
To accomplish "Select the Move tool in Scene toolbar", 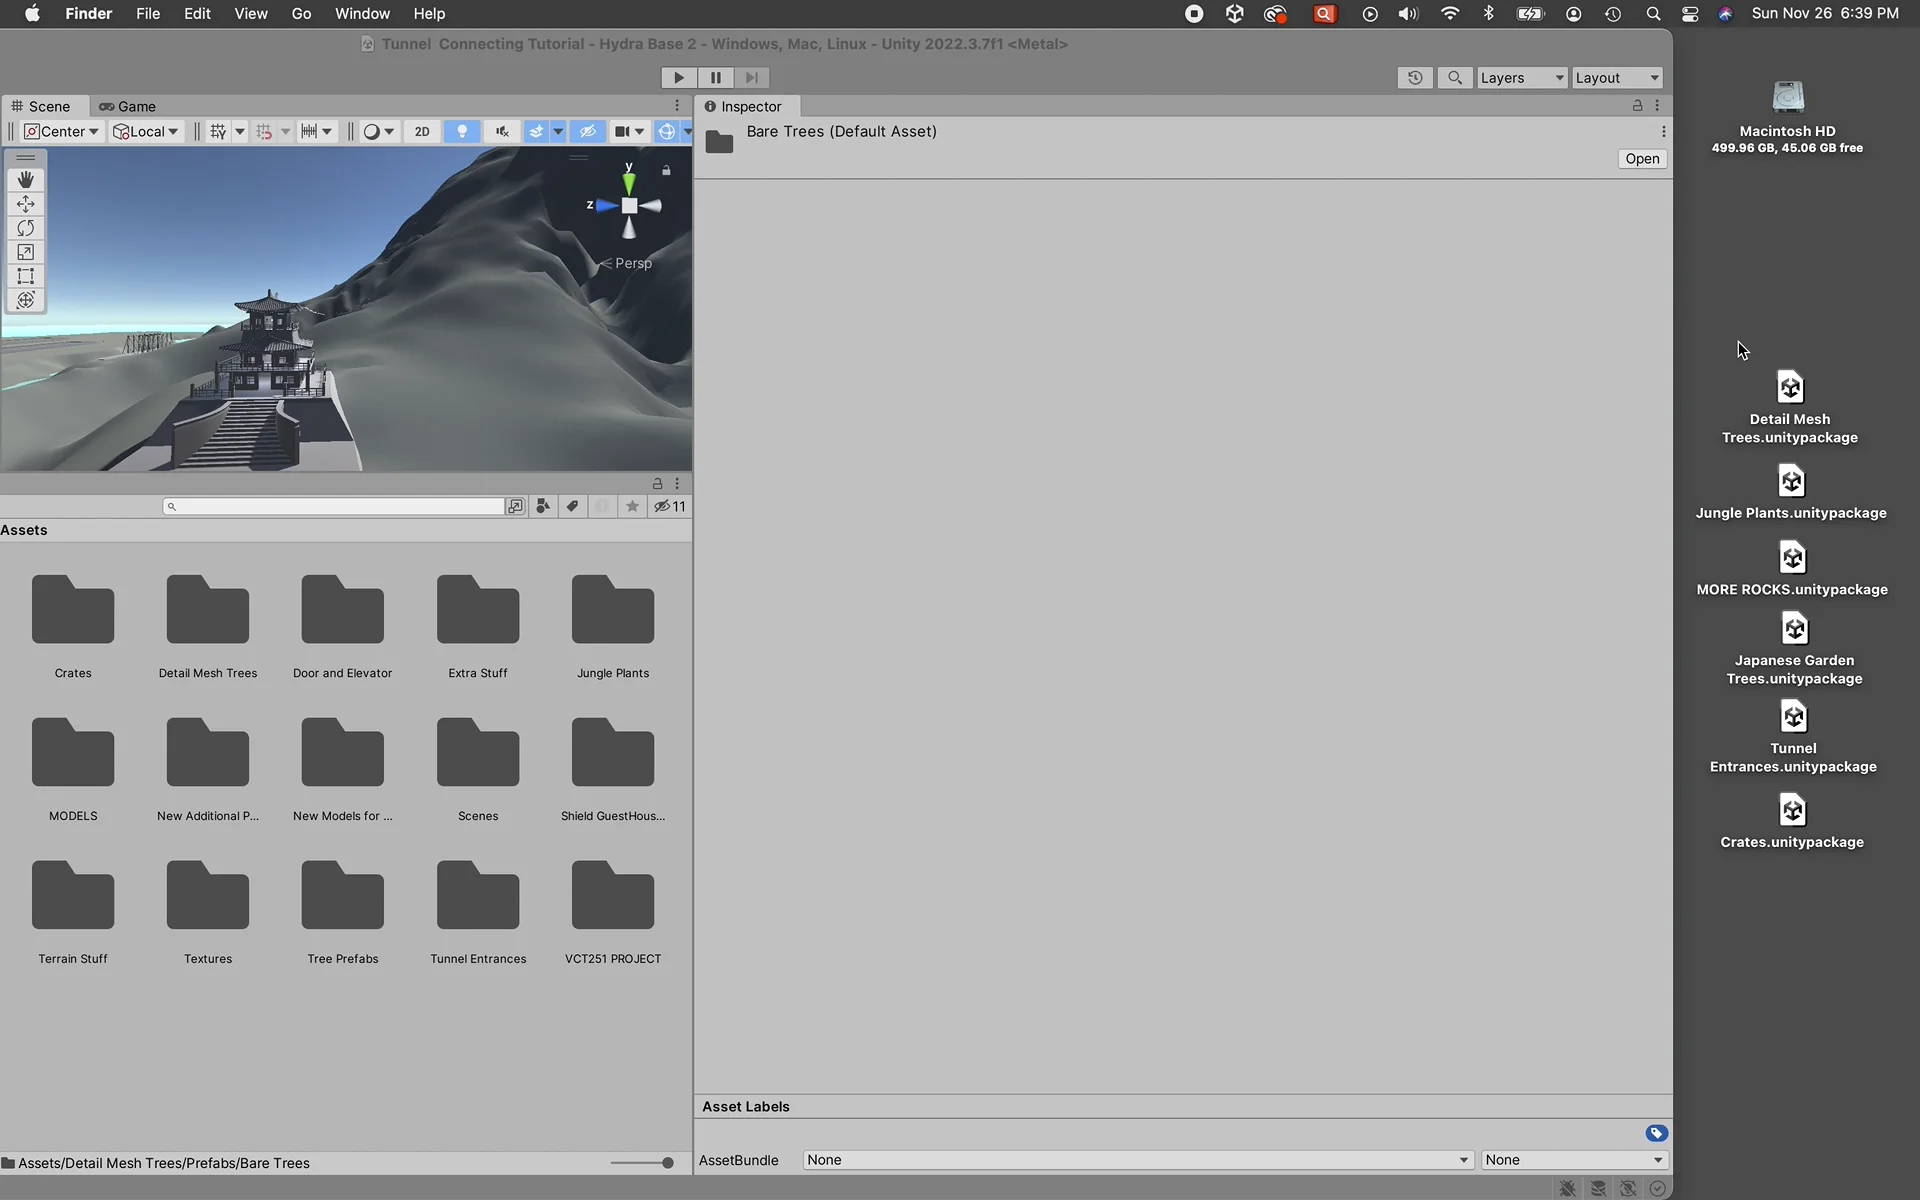I will point(26,204).
